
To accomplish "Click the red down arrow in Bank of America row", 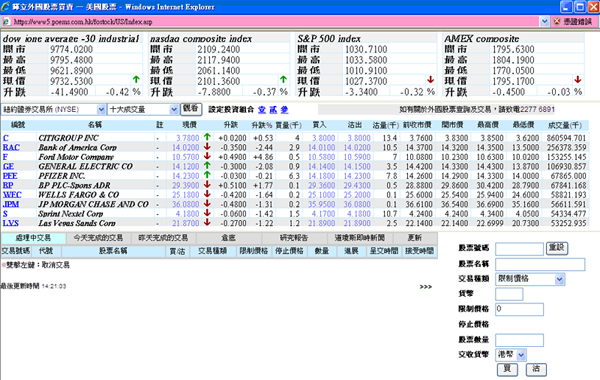I will (x=207, y=146).
